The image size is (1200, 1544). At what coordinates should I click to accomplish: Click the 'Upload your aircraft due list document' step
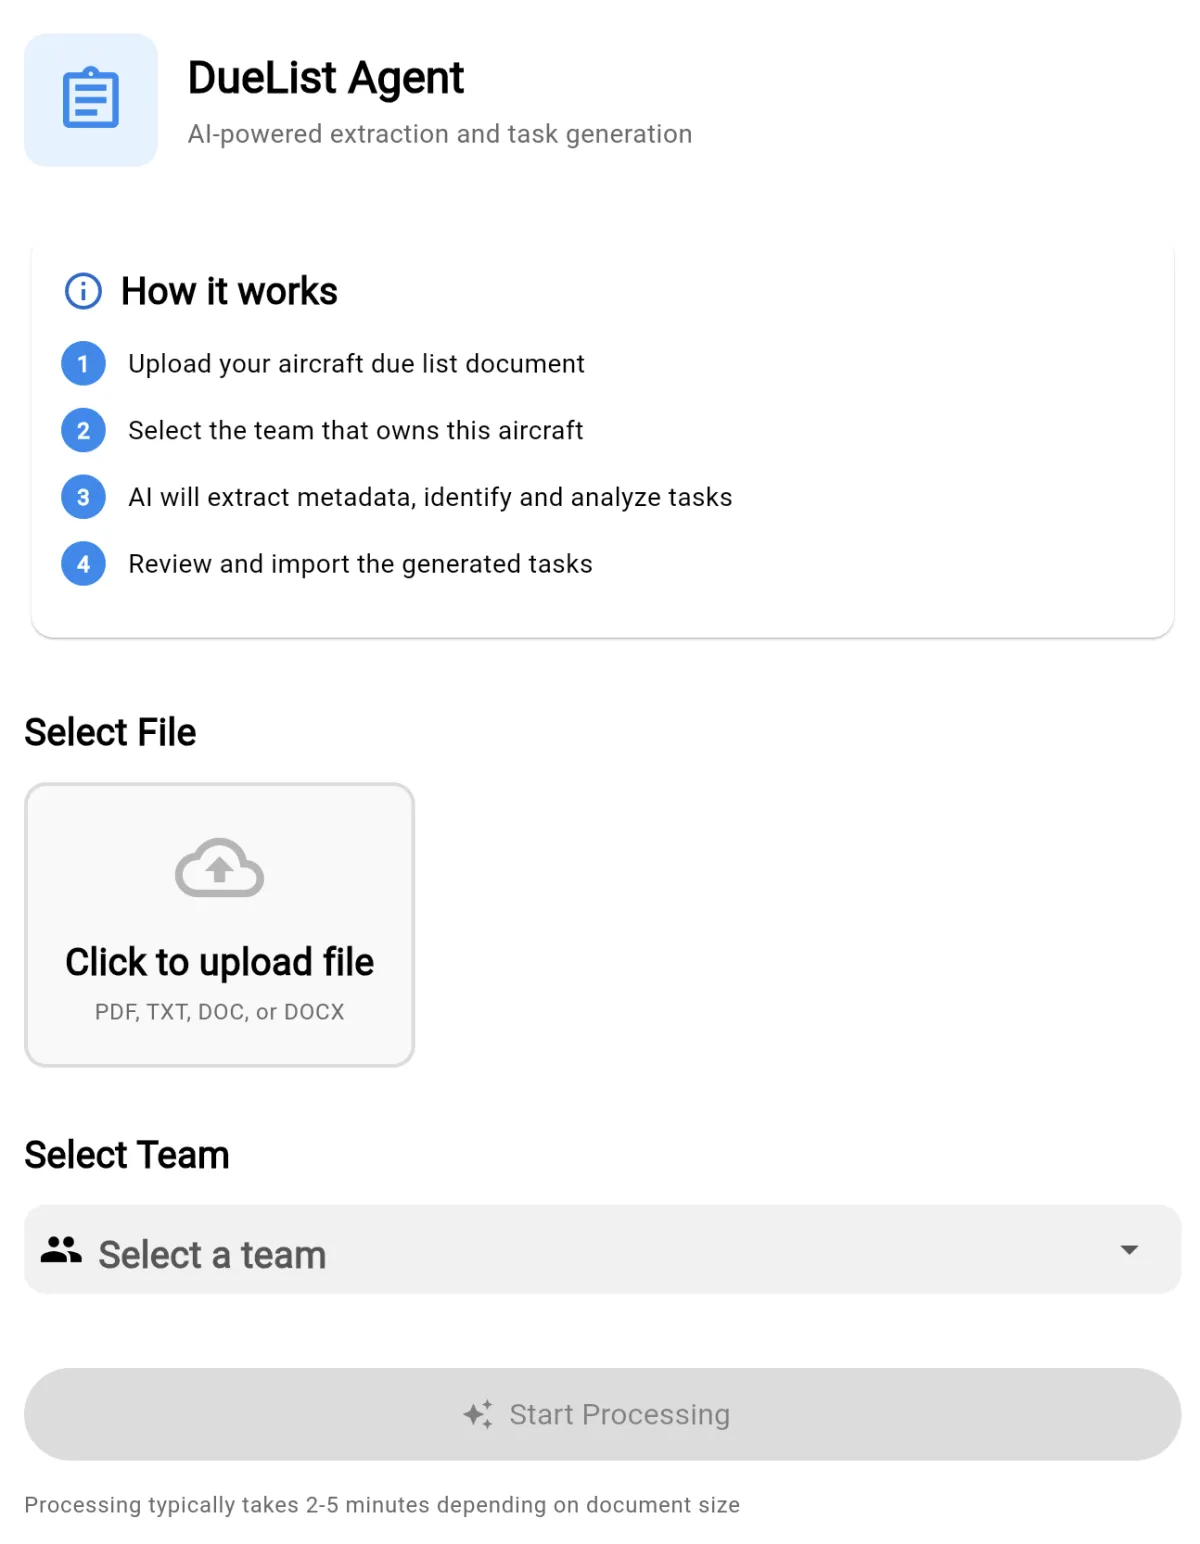[x=356, y=364]
